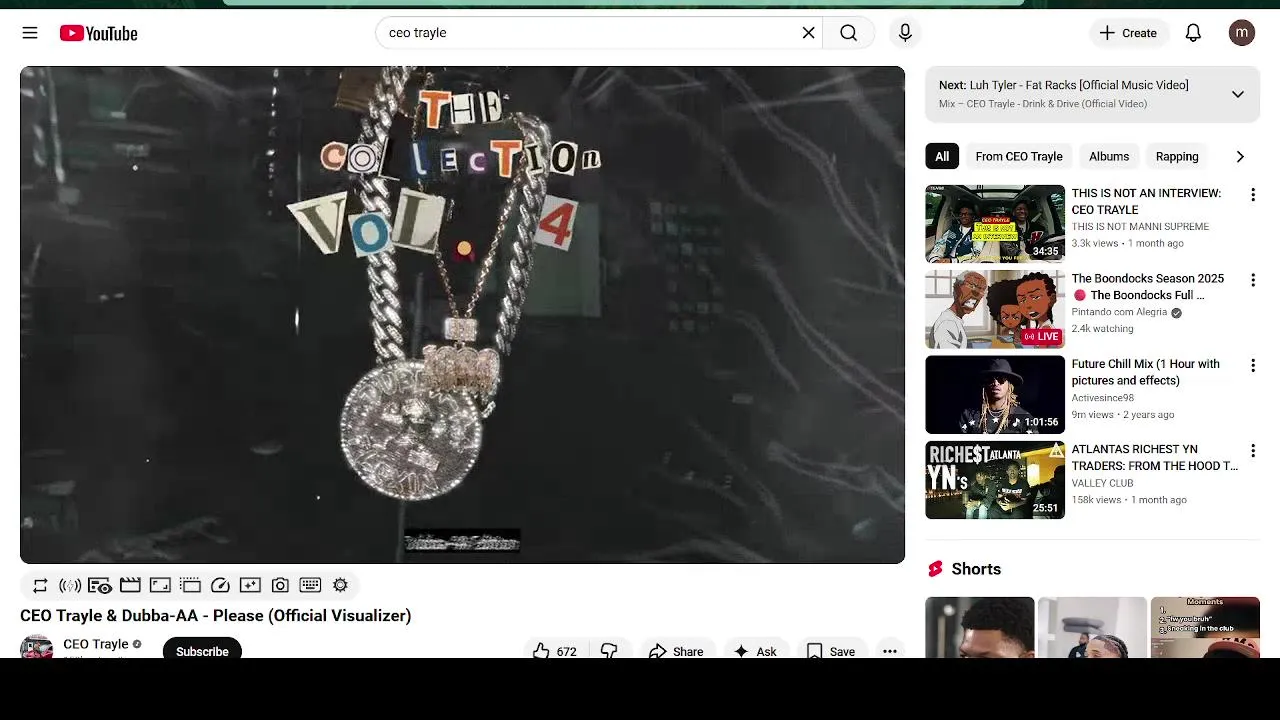Open options for Future Chill Mix
This screenshot has height=720, width=1280.
[1252, 366]
